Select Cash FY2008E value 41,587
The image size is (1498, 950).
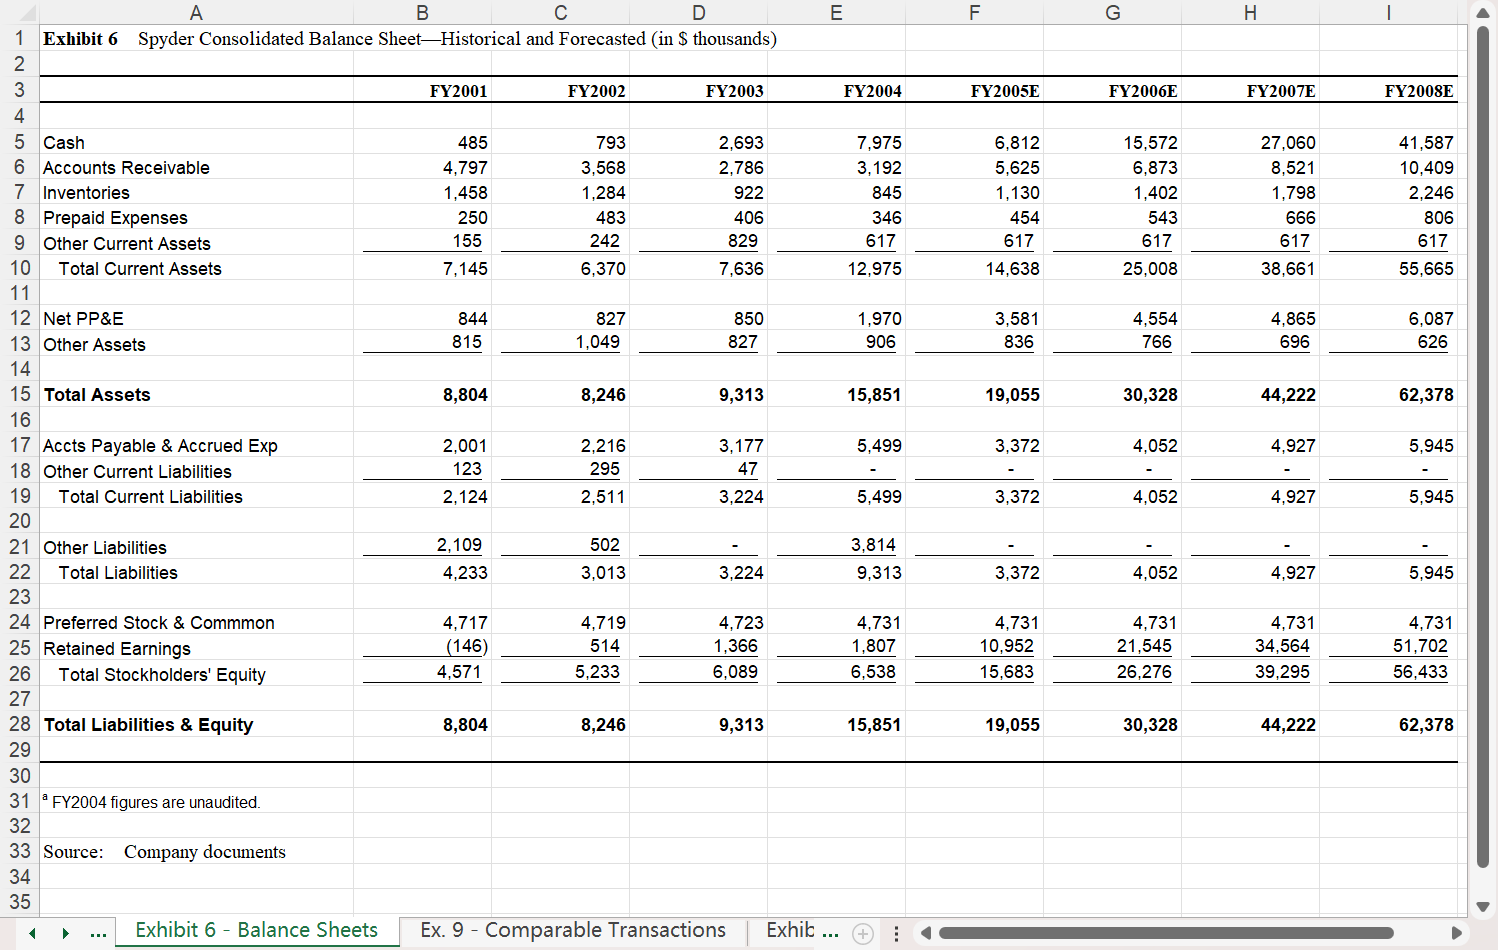coord(1388,142)
